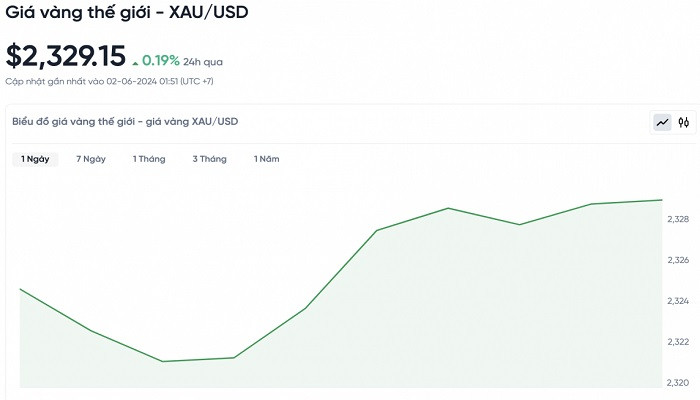The width and height of the screenshot is (700, 400).
Task: Select the 1 Ngày time range tab
Action: [x=35, y=159]
